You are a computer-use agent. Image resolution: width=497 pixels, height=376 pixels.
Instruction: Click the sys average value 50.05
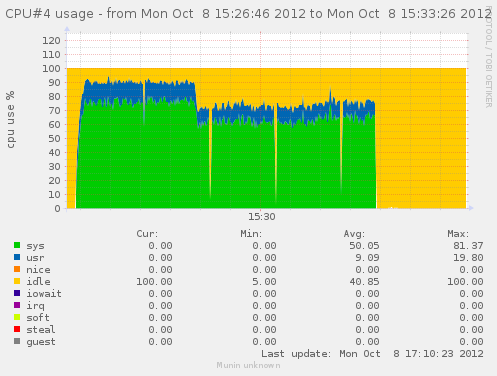364,246
